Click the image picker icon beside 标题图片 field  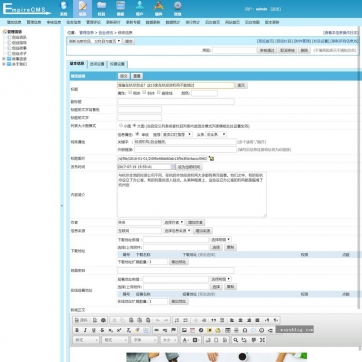tap(211, 158)
